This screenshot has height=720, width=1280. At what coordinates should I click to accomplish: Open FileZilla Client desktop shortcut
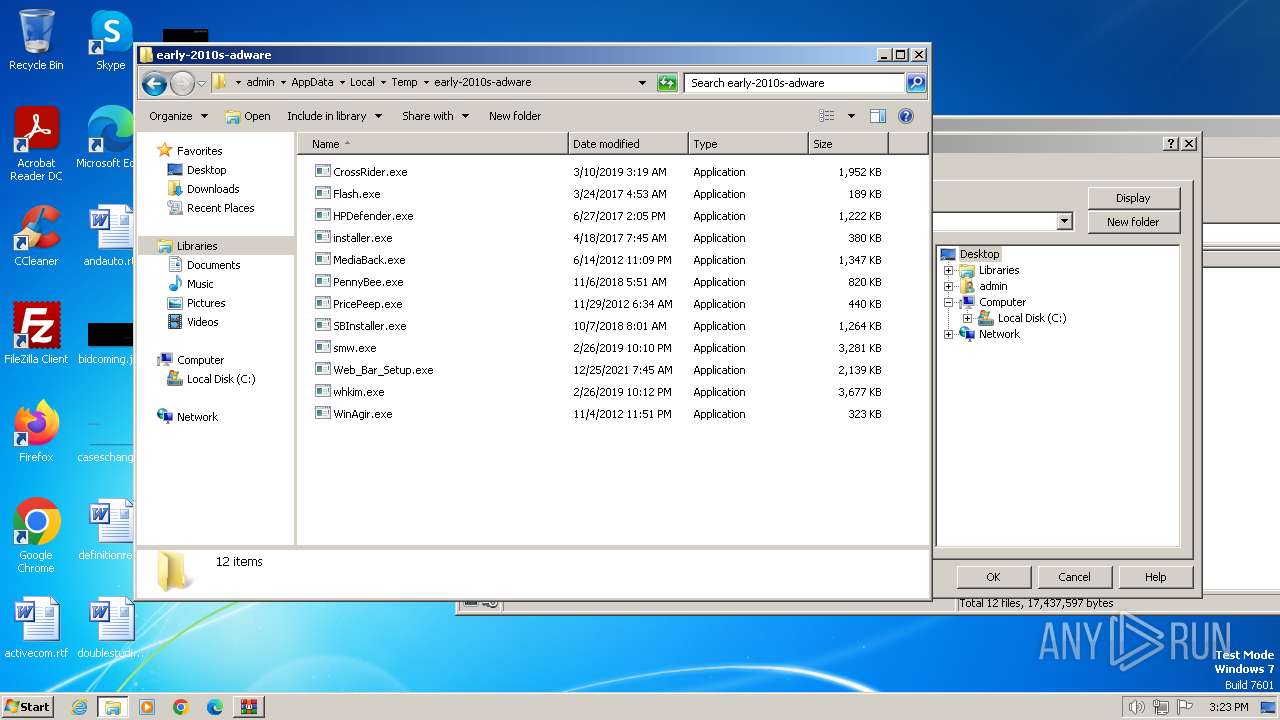36,334
